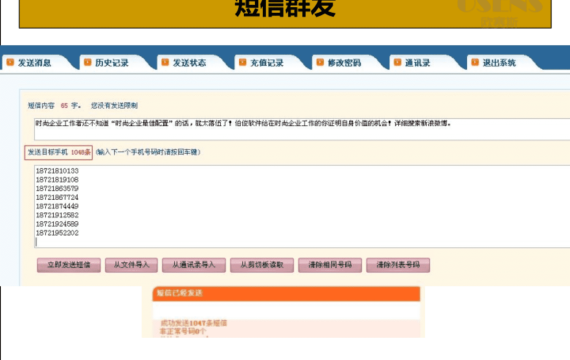
Task: Open the 发送消息 tab
Action: pyautogui.click(x=35, y=63)
